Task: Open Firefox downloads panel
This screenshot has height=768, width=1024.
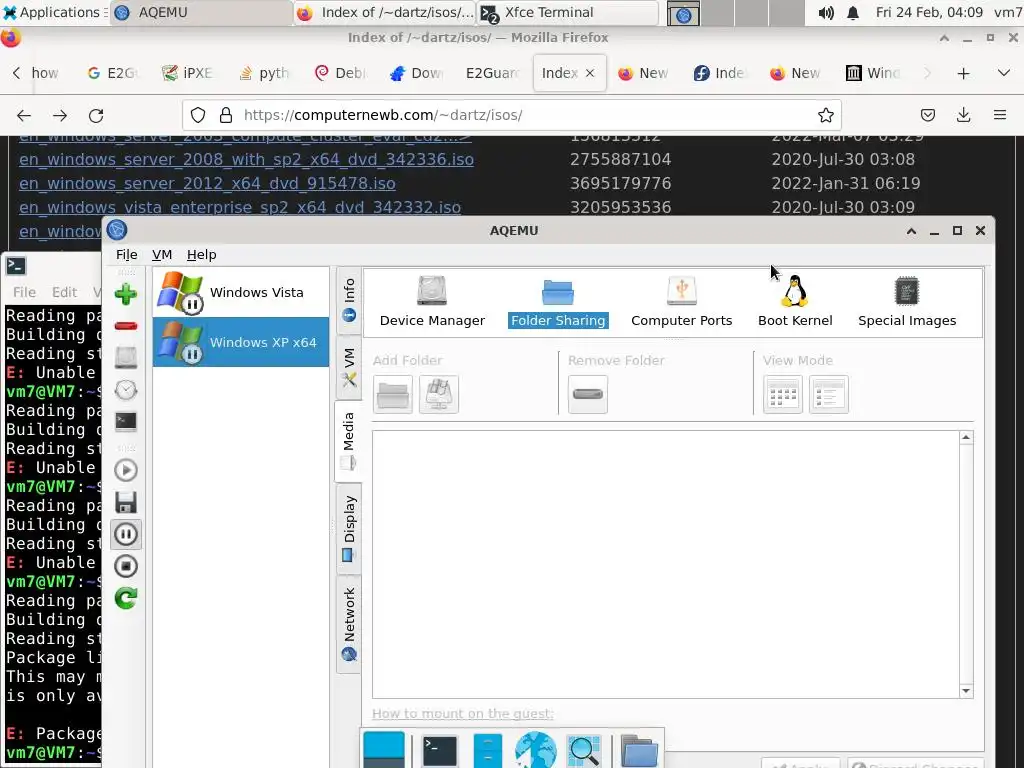Action: [x=963, y=116]
